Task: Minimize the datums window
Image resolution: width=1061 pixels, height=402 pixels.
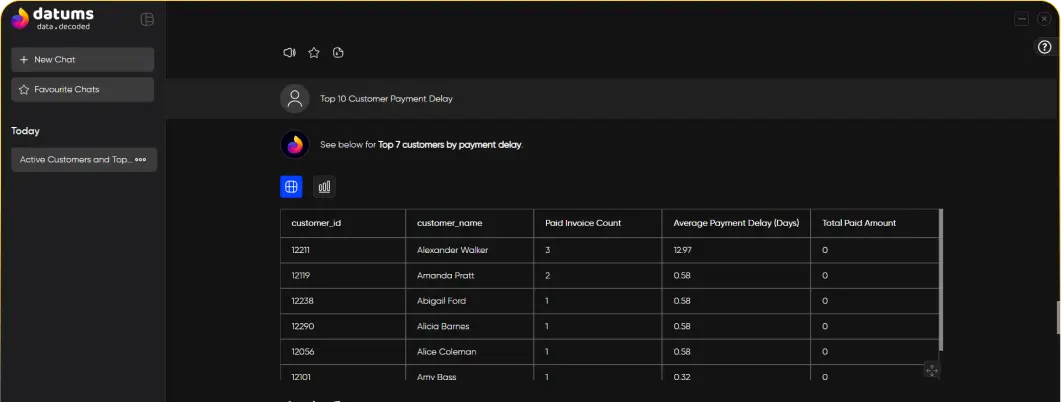Action: coord(1021,19)
